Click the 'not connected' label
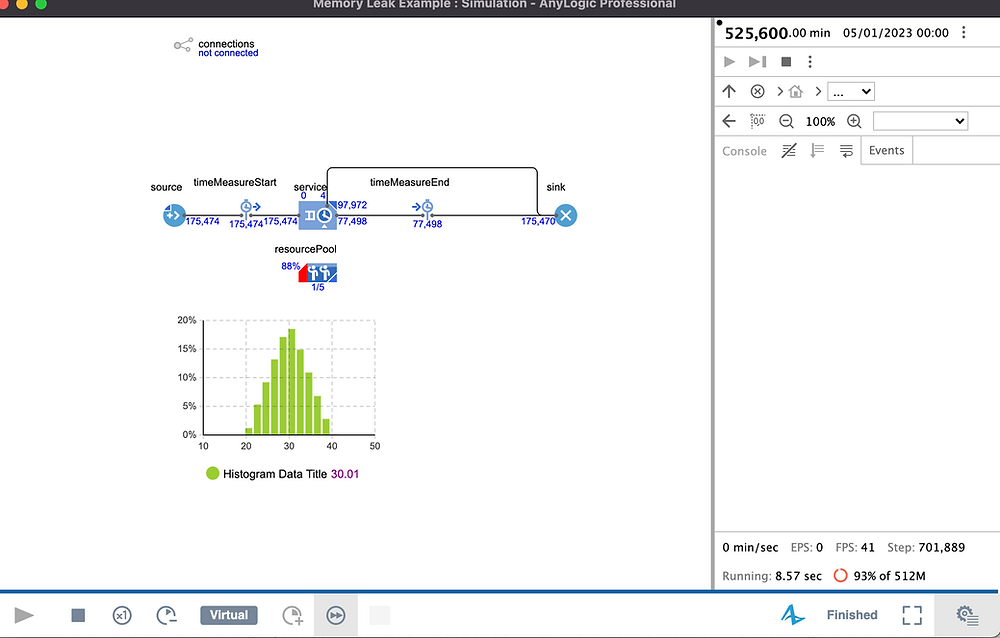 click(228, 53)
